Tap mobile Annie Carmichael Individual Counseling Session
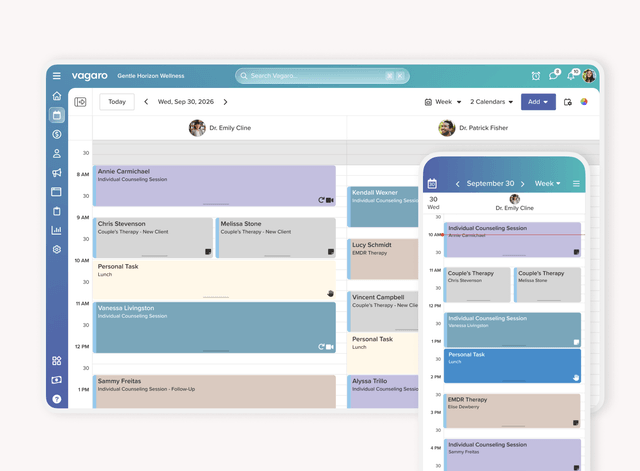The height and width of the screenshot is (471, 640). (x=512, y=240)
